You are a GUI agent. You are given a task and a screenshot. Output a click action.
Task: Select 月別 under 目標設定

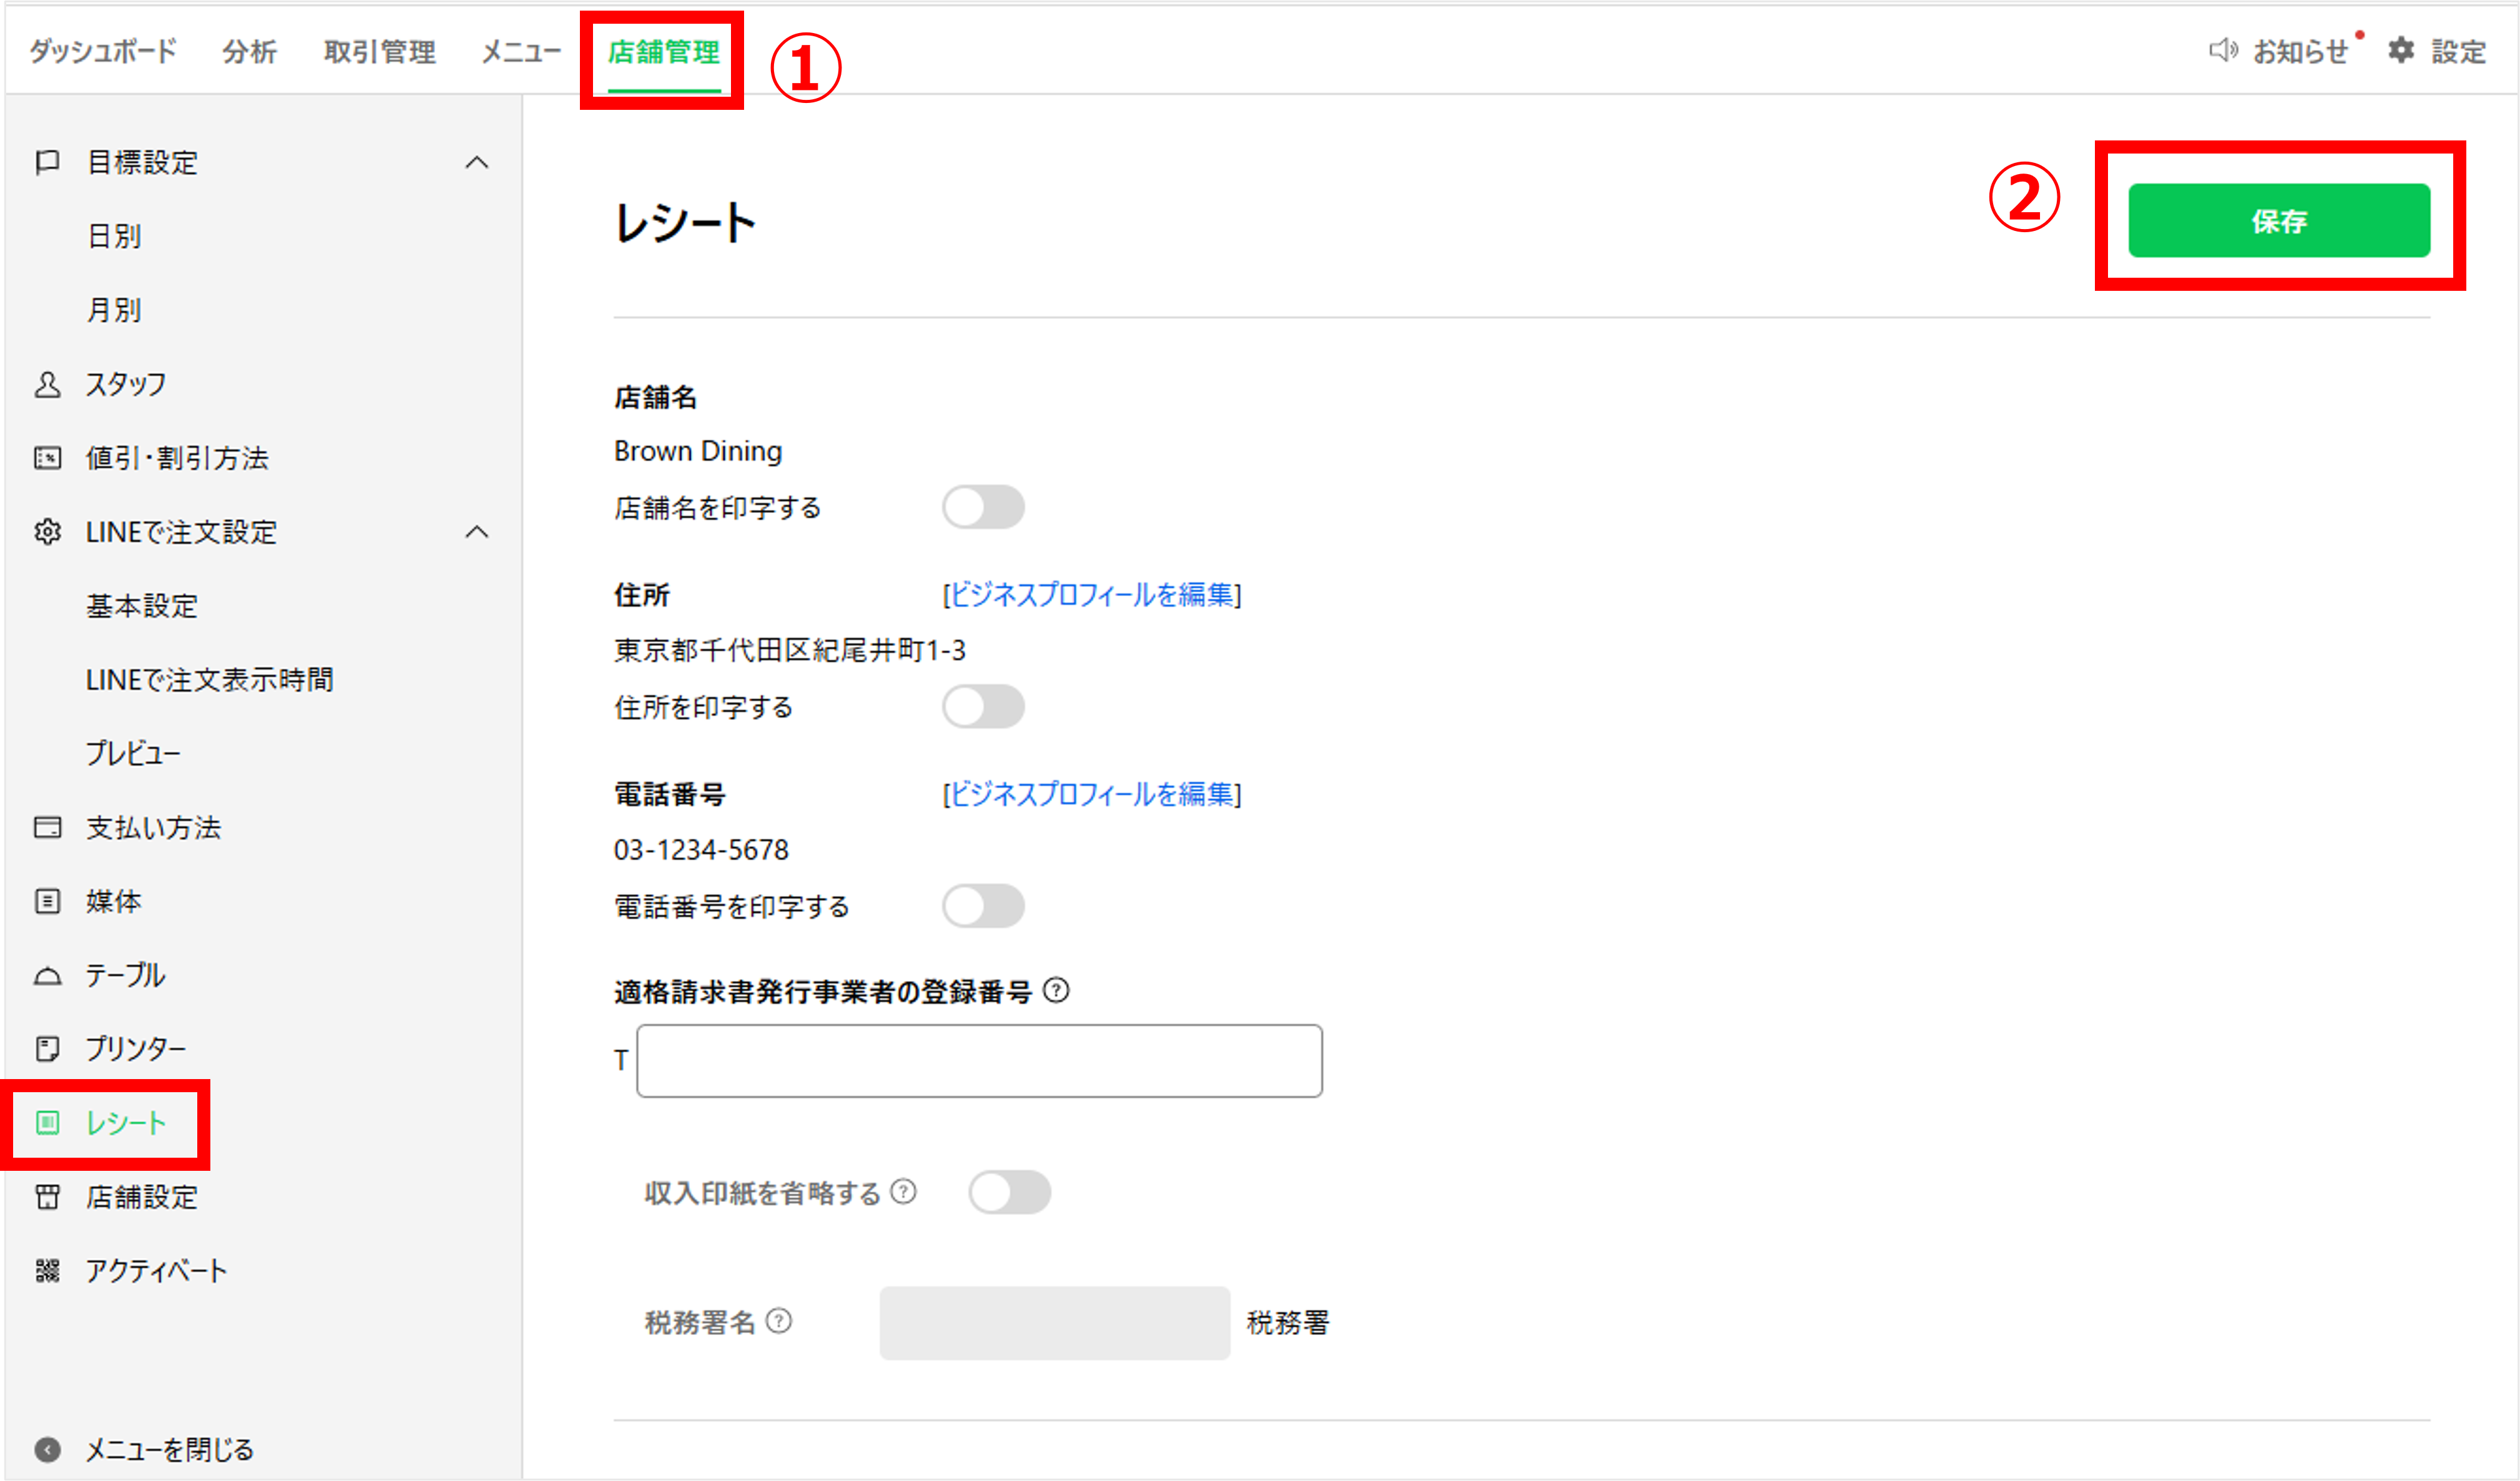114,310
